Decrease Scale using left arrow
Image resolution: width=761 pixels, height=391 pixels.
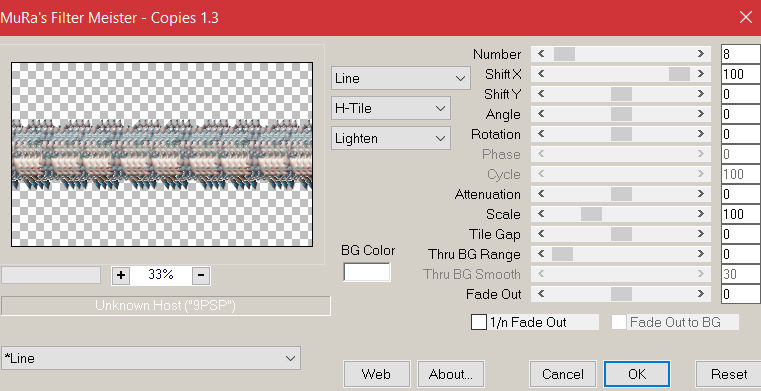tap(541, 214)
